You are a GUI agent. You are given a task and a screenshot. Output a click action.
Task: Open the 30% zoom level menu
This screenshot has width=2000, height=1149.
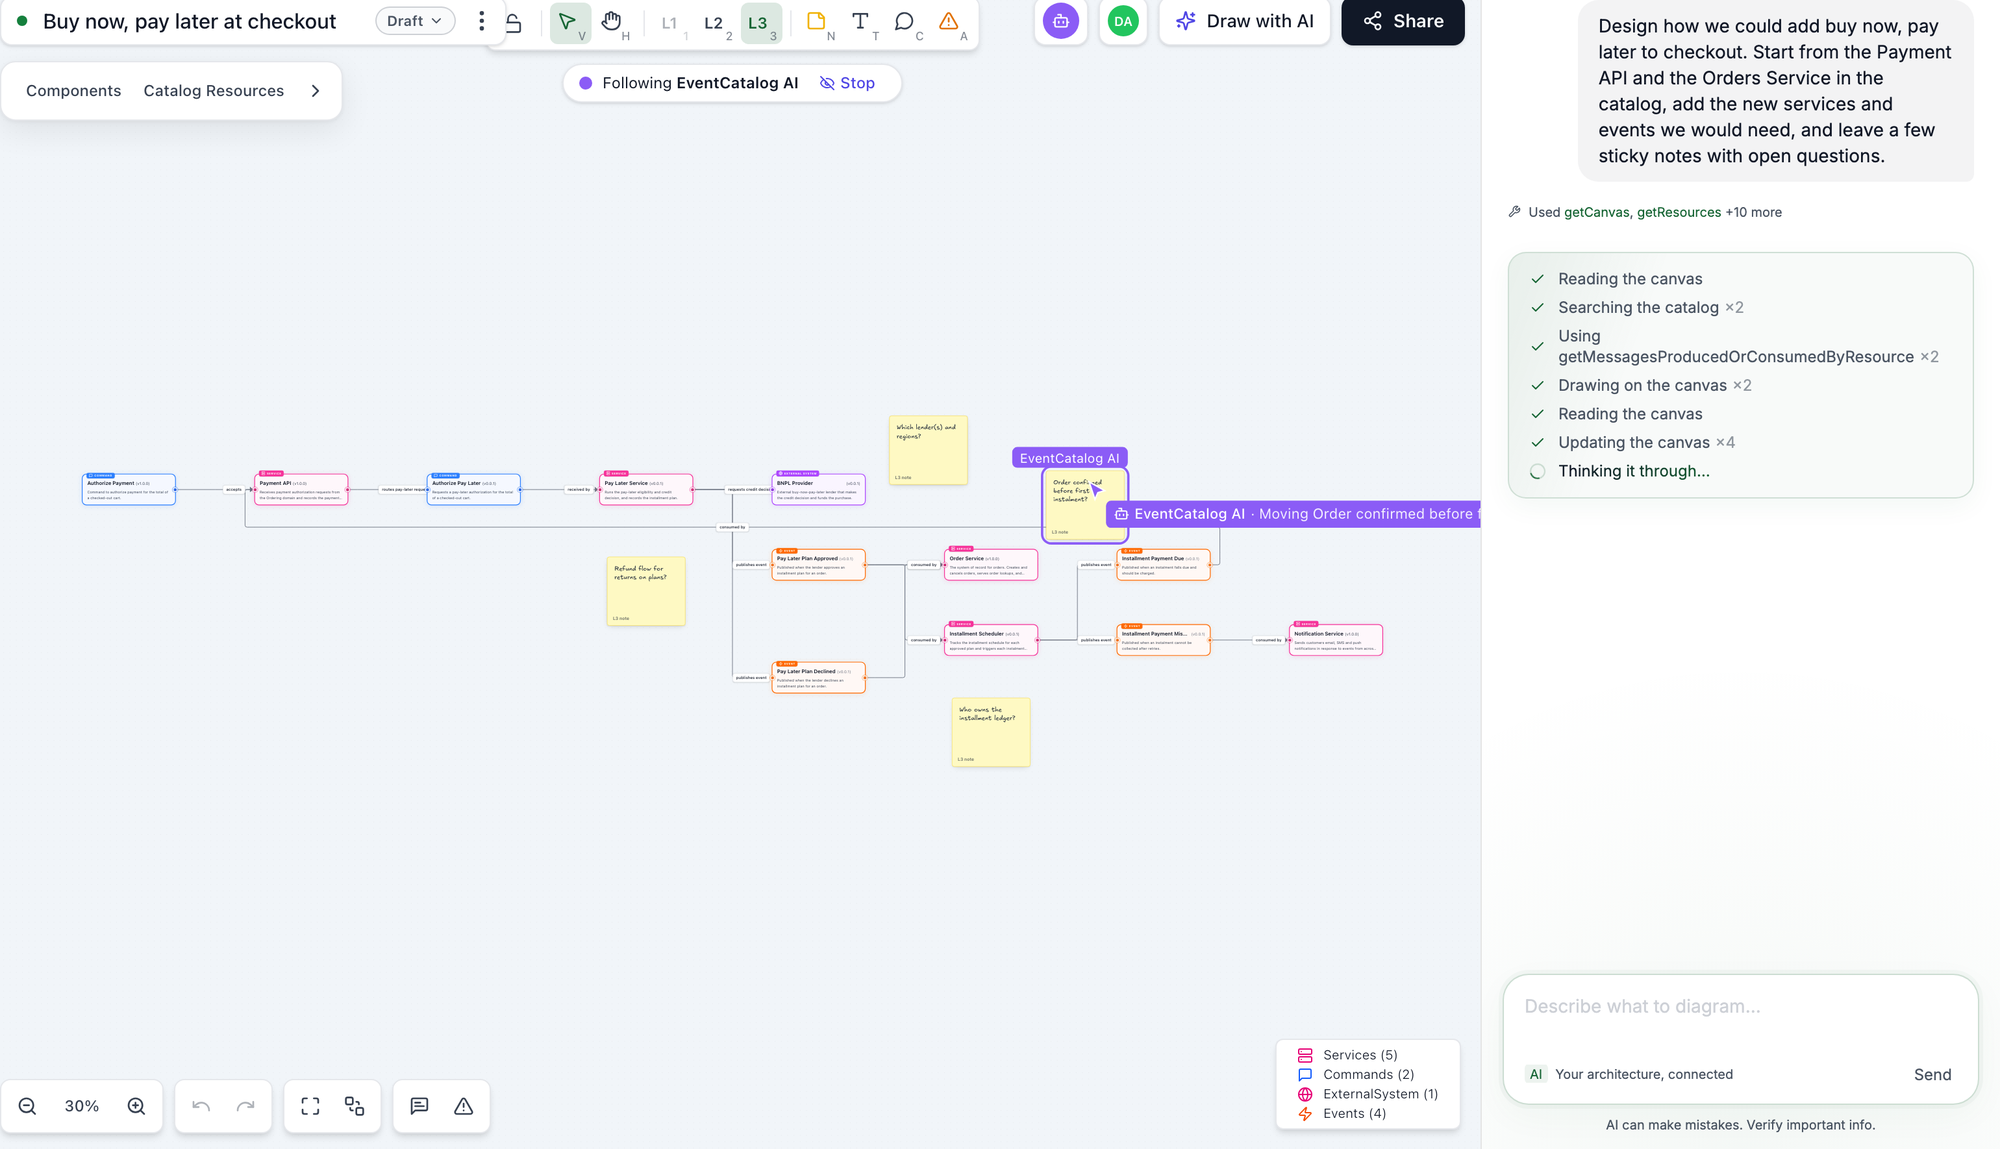pyautogui.click(x=82, y=1106)
